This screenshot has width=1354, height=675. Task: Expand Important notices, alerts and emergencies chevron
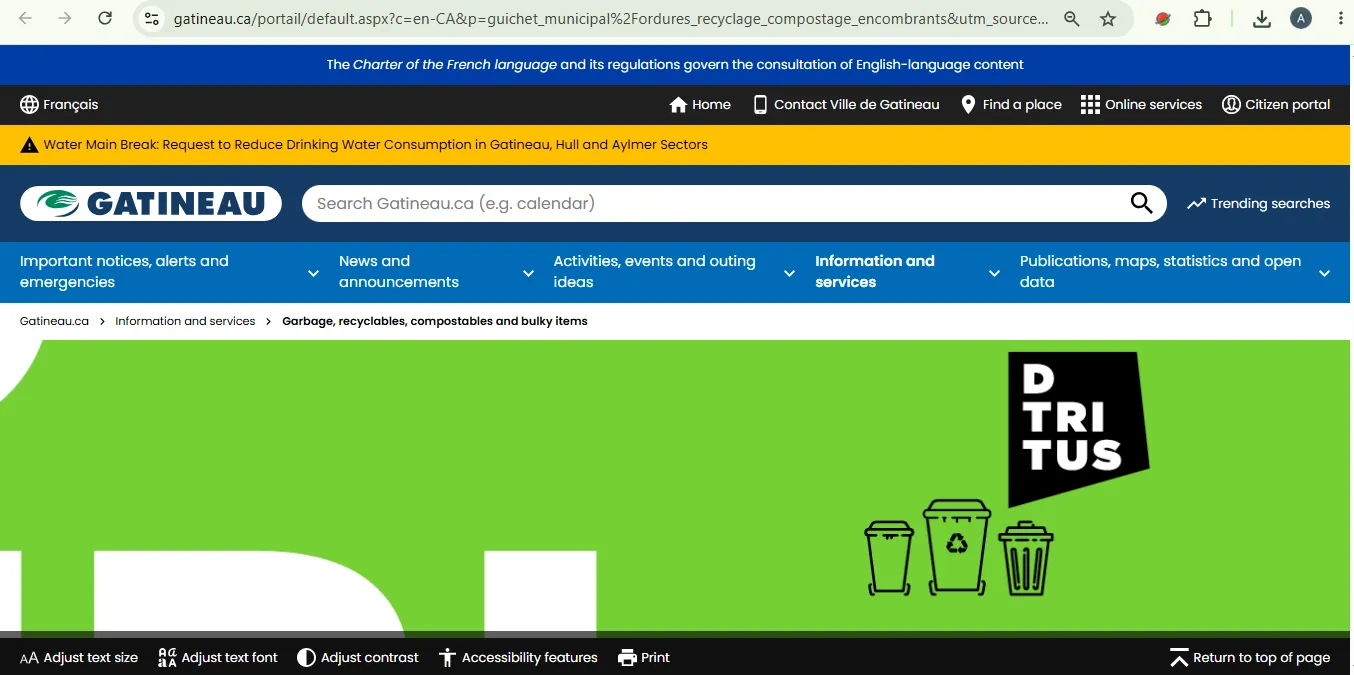313,273
